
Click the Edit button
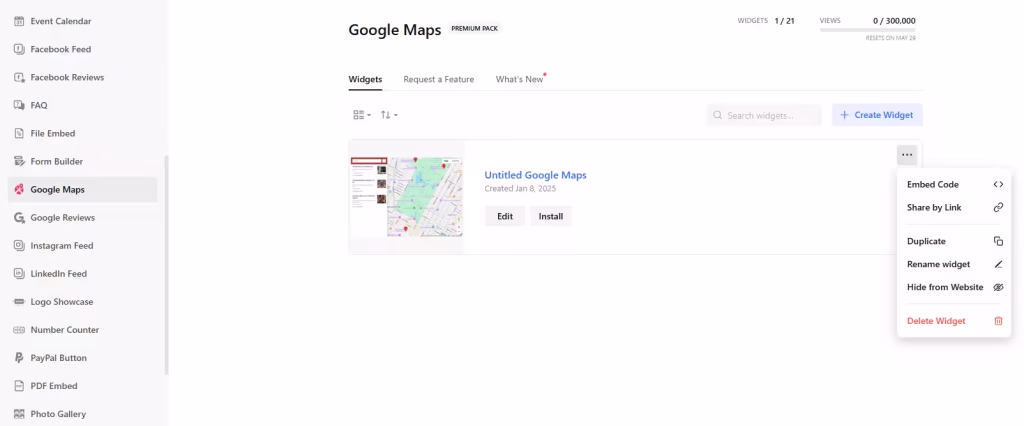(x=505, y=216)
